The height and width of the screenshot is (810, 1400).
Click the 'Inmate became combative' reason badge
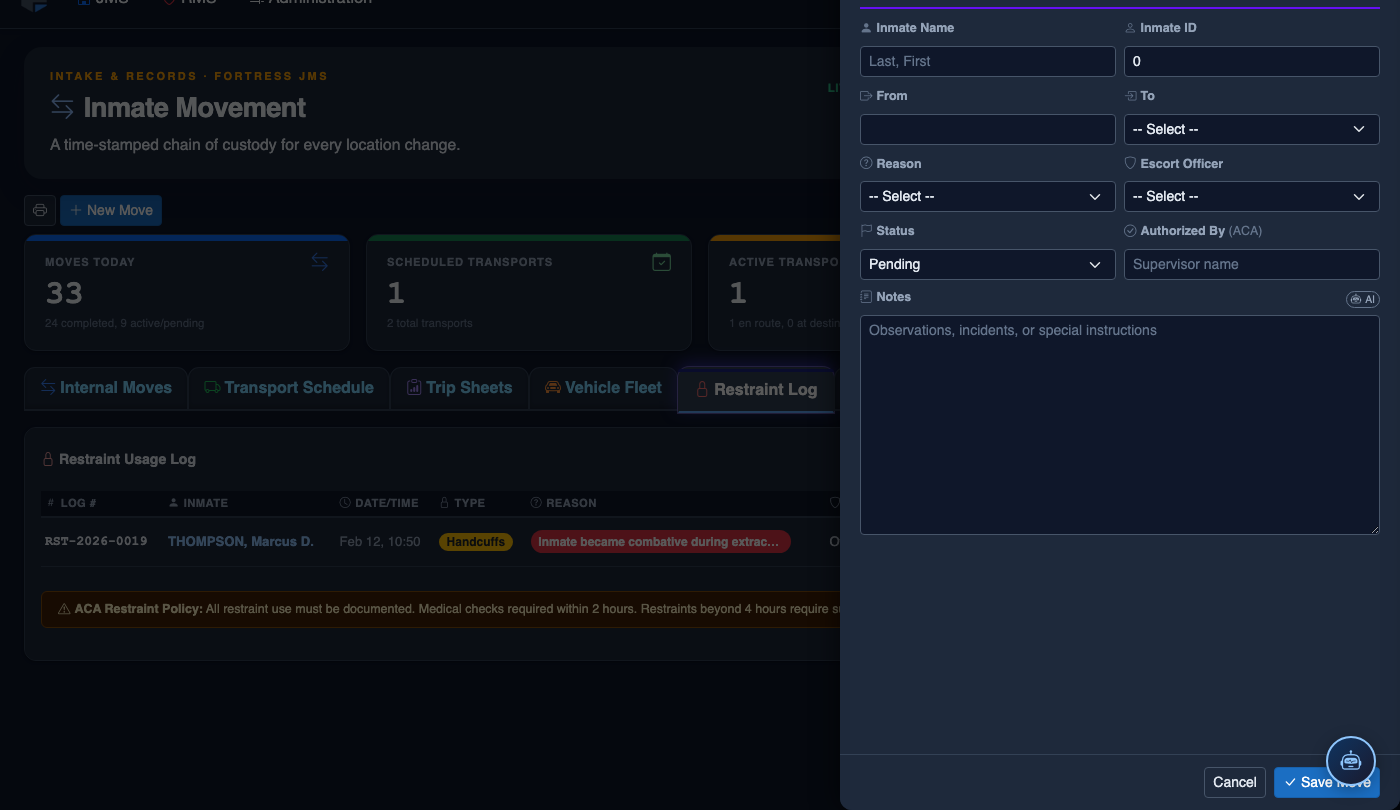(x=660, y=541)
